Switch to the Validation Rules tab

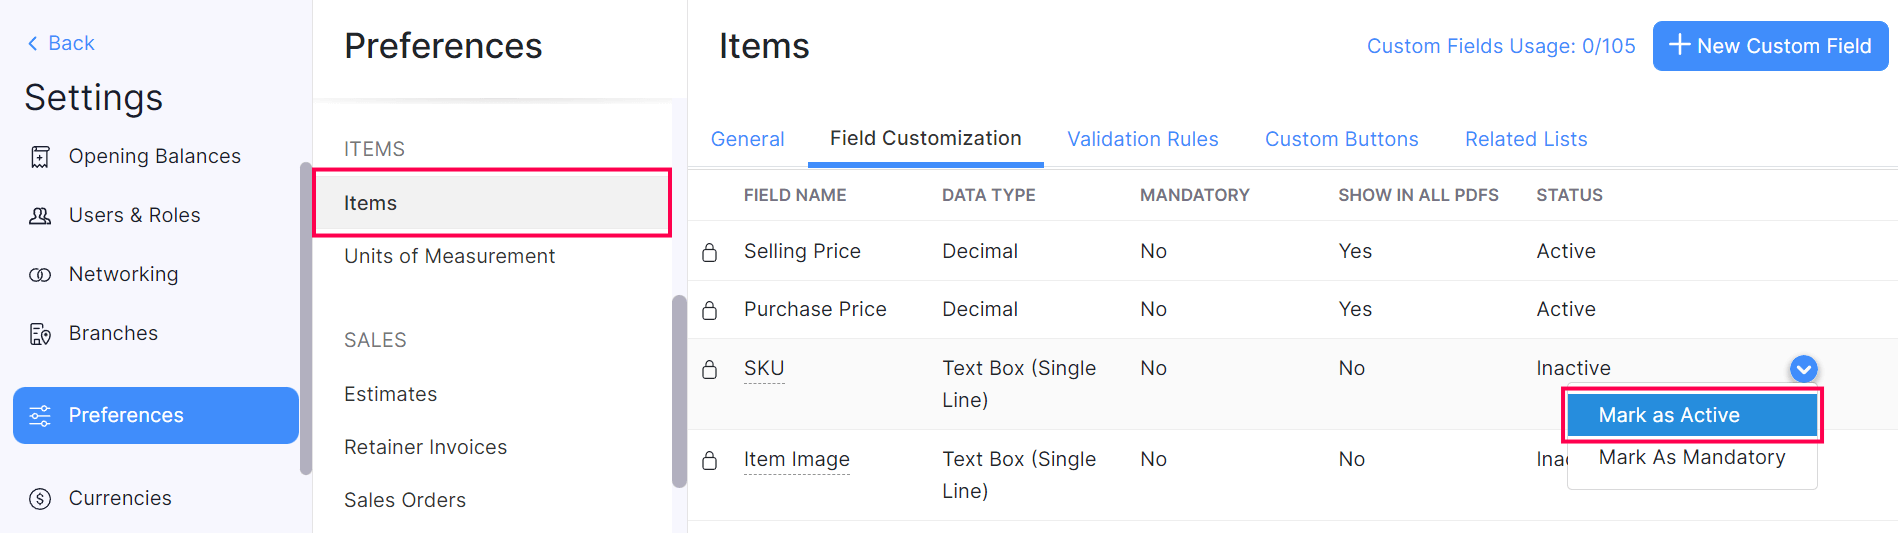click(1142, 139)
